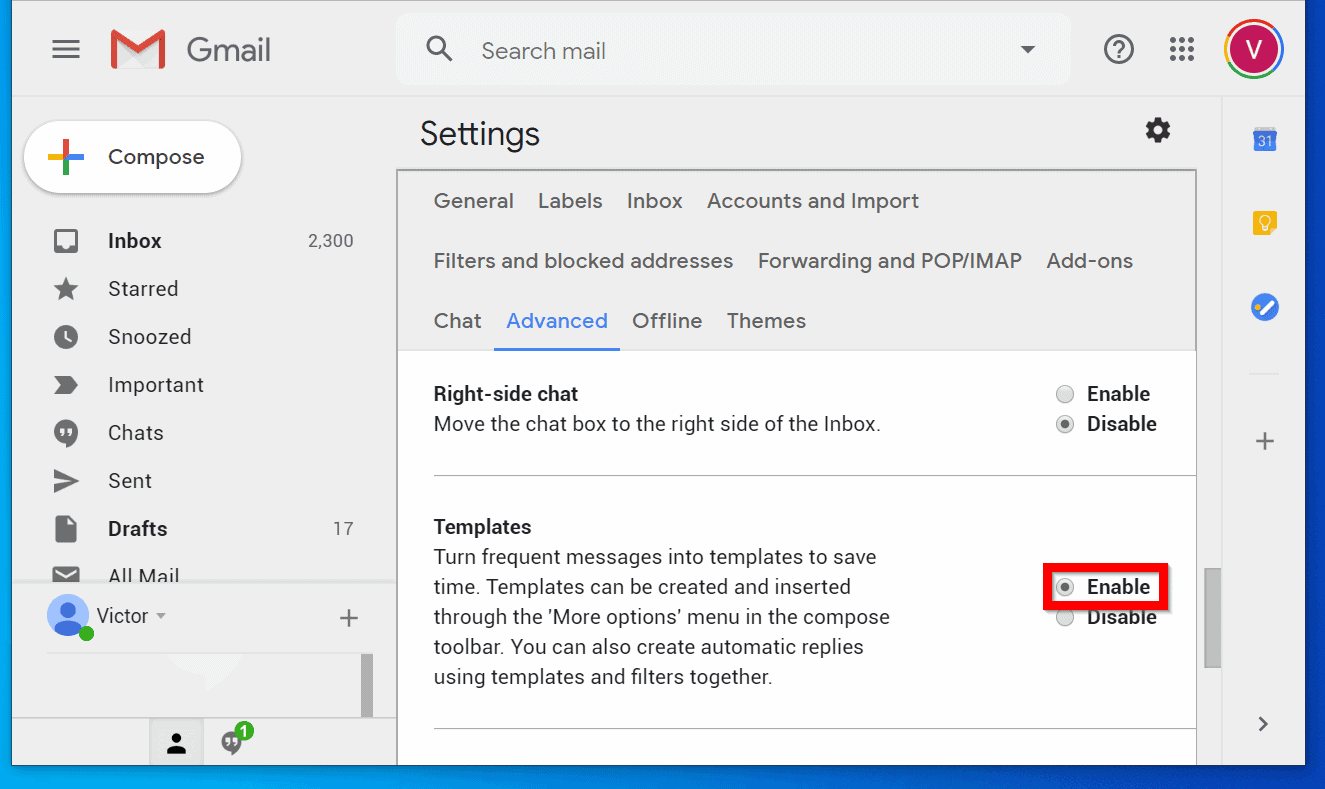Open Accounts and Import tab
The height and width of the screenshot is (789, 1325).
[813, 201]
